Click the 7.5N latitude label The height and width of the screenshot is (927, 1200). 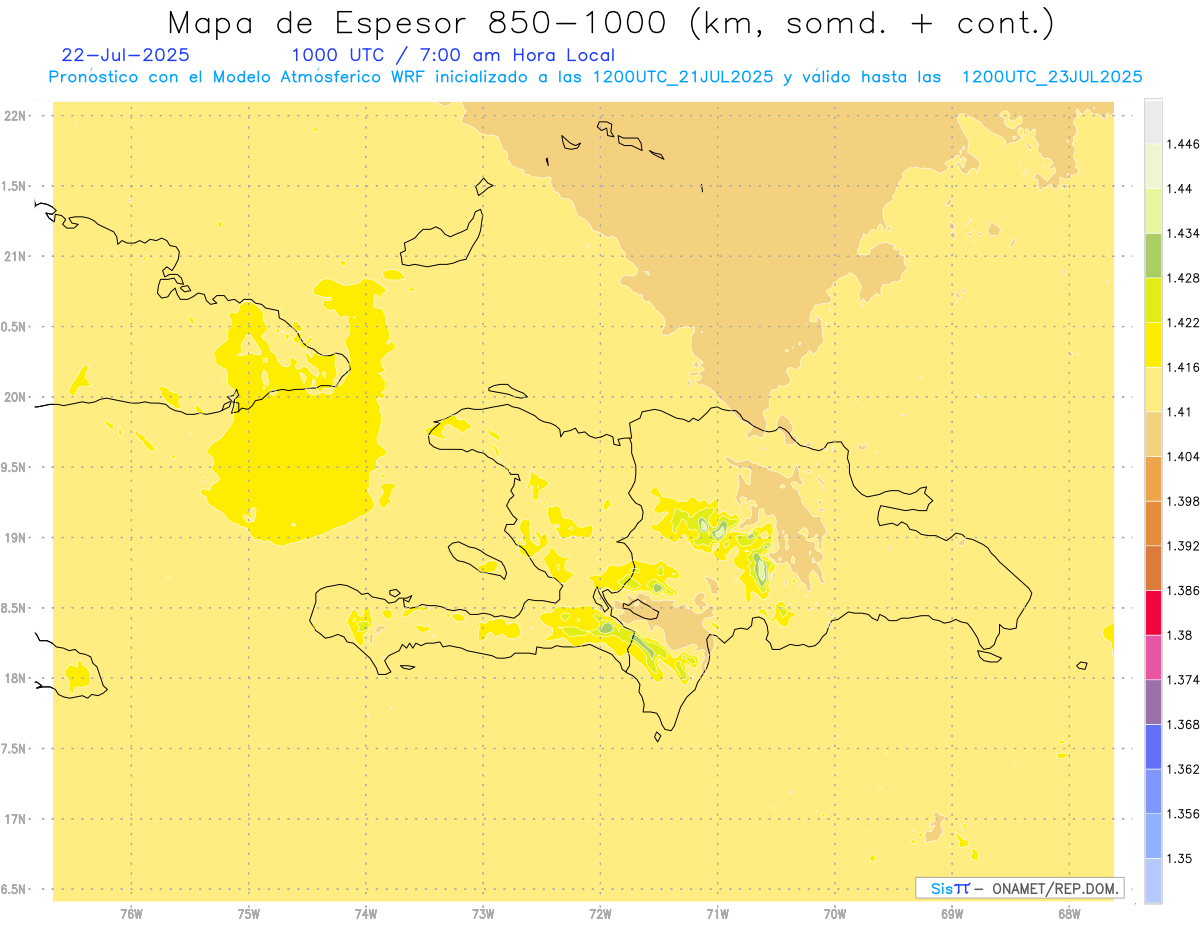coord(14,749)
